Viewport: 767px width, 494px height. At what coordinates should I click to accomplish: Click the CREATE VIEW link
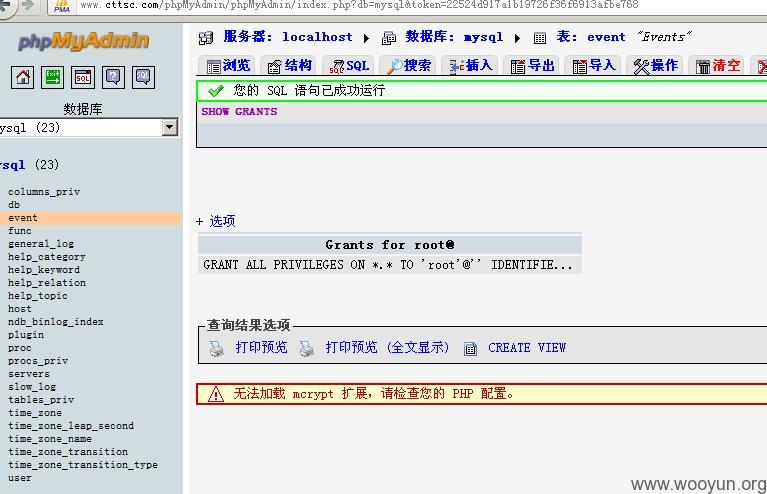(527, 348)
